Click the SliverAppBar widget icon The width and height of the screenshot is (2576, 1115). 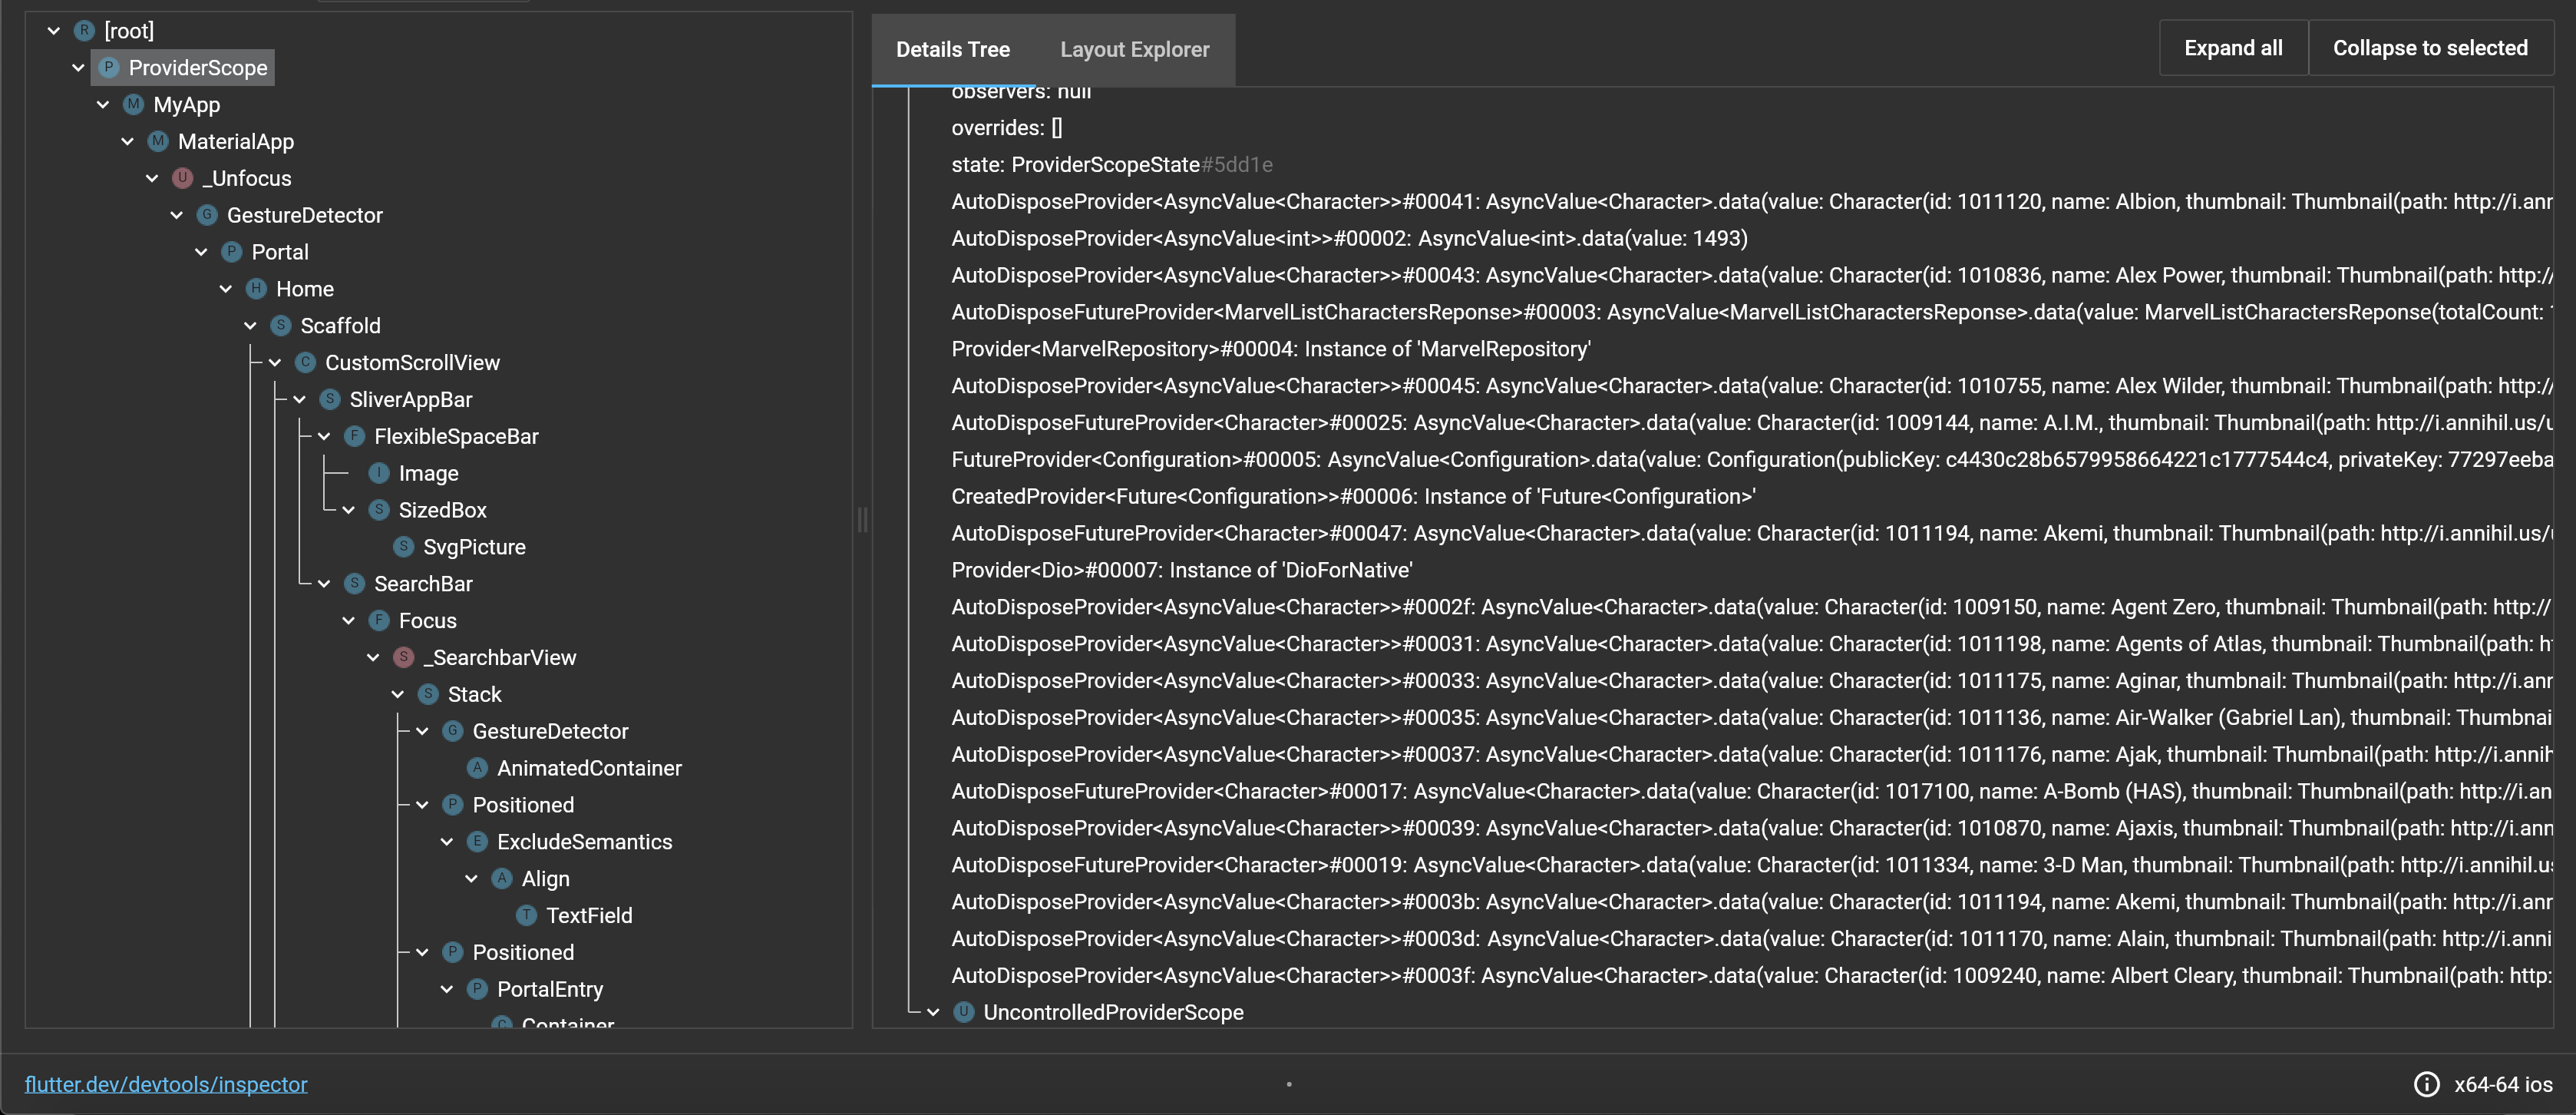click(x=330, y=399)
